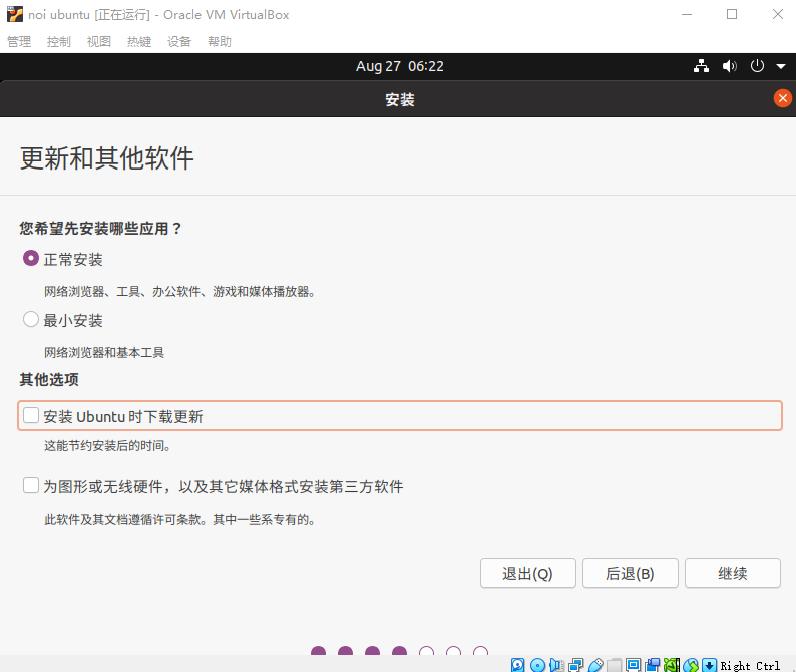The width and height of the screenshot is (796, 672).
Task: Maximize the VirtualBox window
Action: coord(732,14)
